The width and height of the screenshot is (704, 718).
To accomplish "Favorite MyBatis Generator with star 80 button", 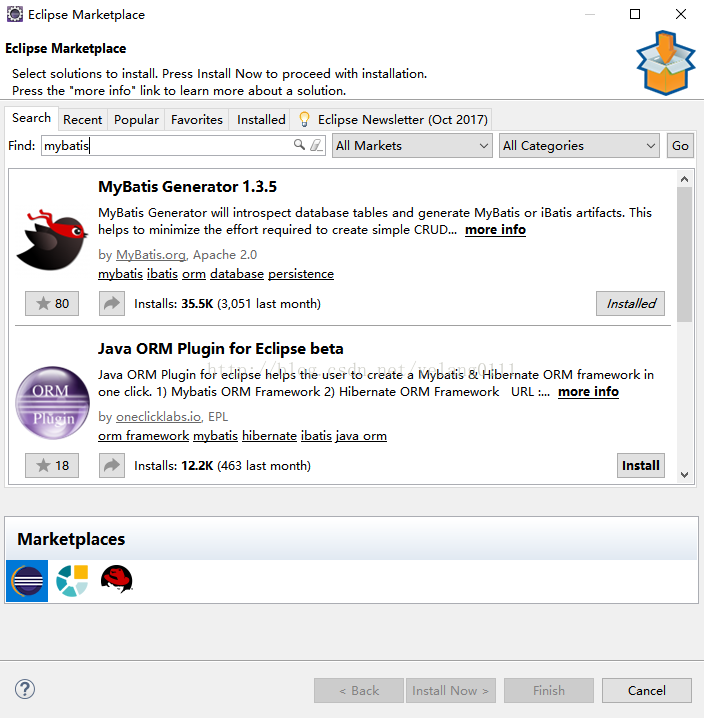I will click(x=52, y=304).
